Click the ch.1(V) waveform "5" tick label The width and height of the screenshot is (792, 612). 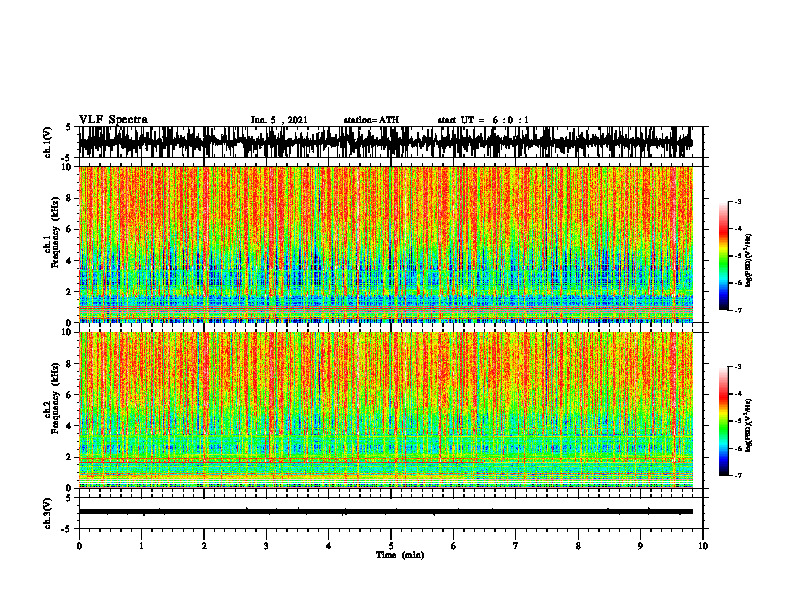(x=69, y=127)
